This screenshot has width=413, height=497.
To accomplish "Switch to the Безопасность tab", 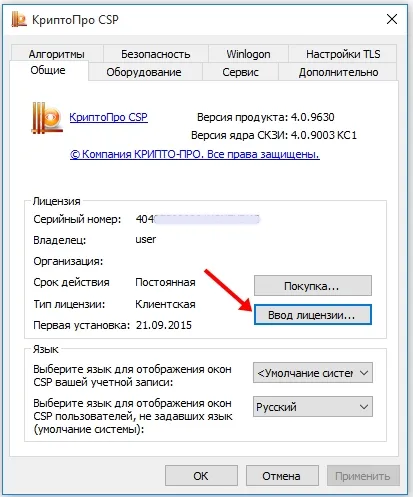I will pos(156,54).
